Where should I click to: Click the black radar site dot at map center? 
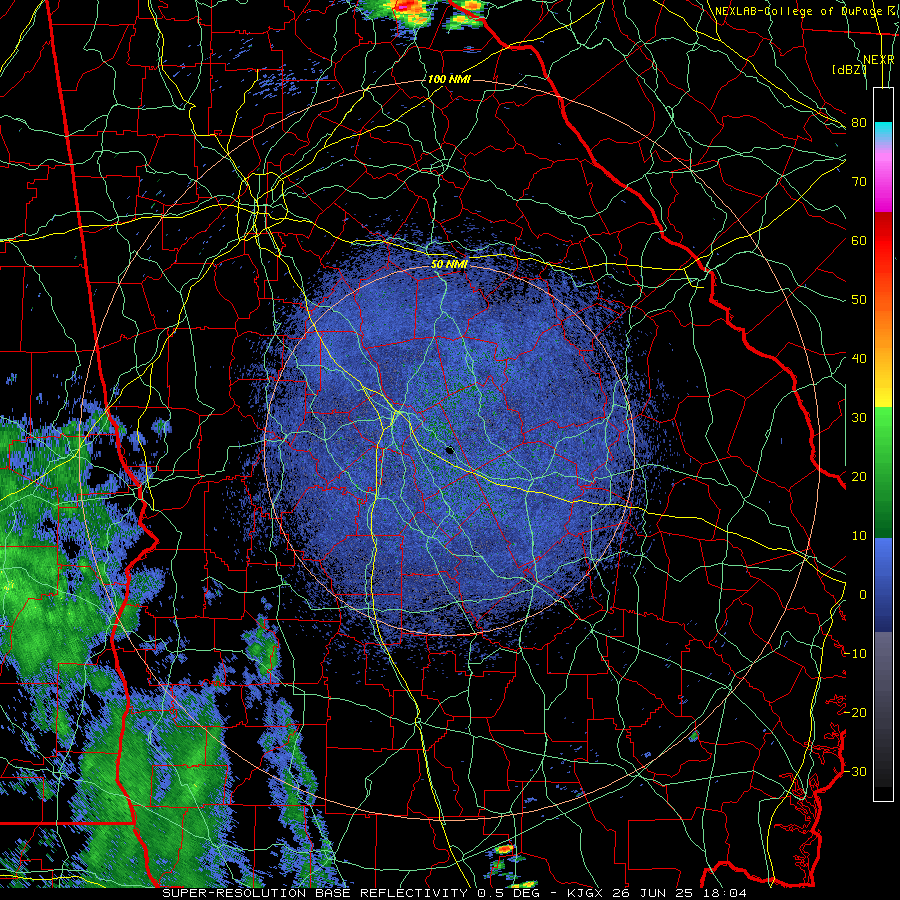450,451
